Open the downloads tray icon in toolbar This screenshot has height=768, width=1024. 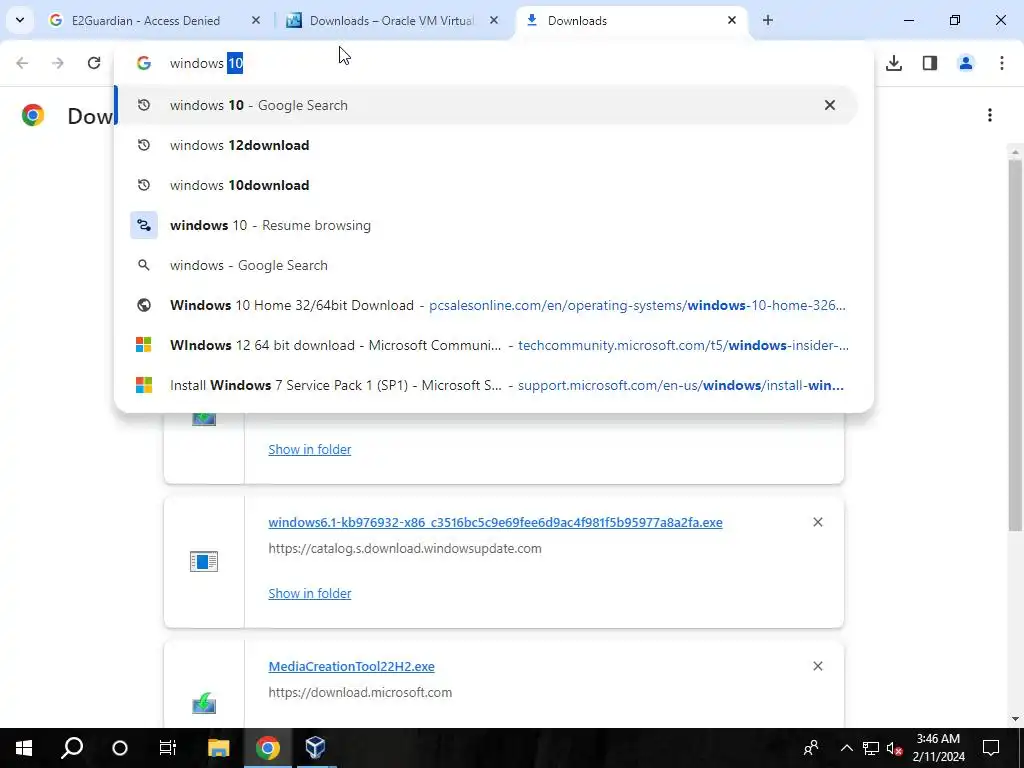894,63
